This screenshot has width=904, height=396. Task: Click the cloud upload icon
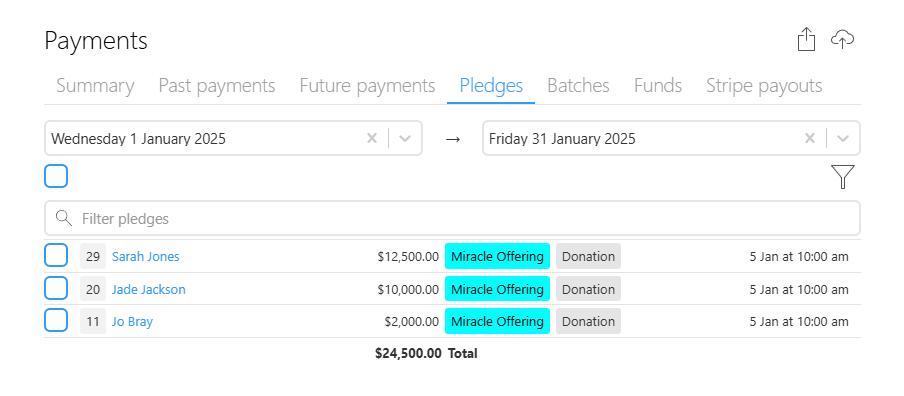pos(842,40)
